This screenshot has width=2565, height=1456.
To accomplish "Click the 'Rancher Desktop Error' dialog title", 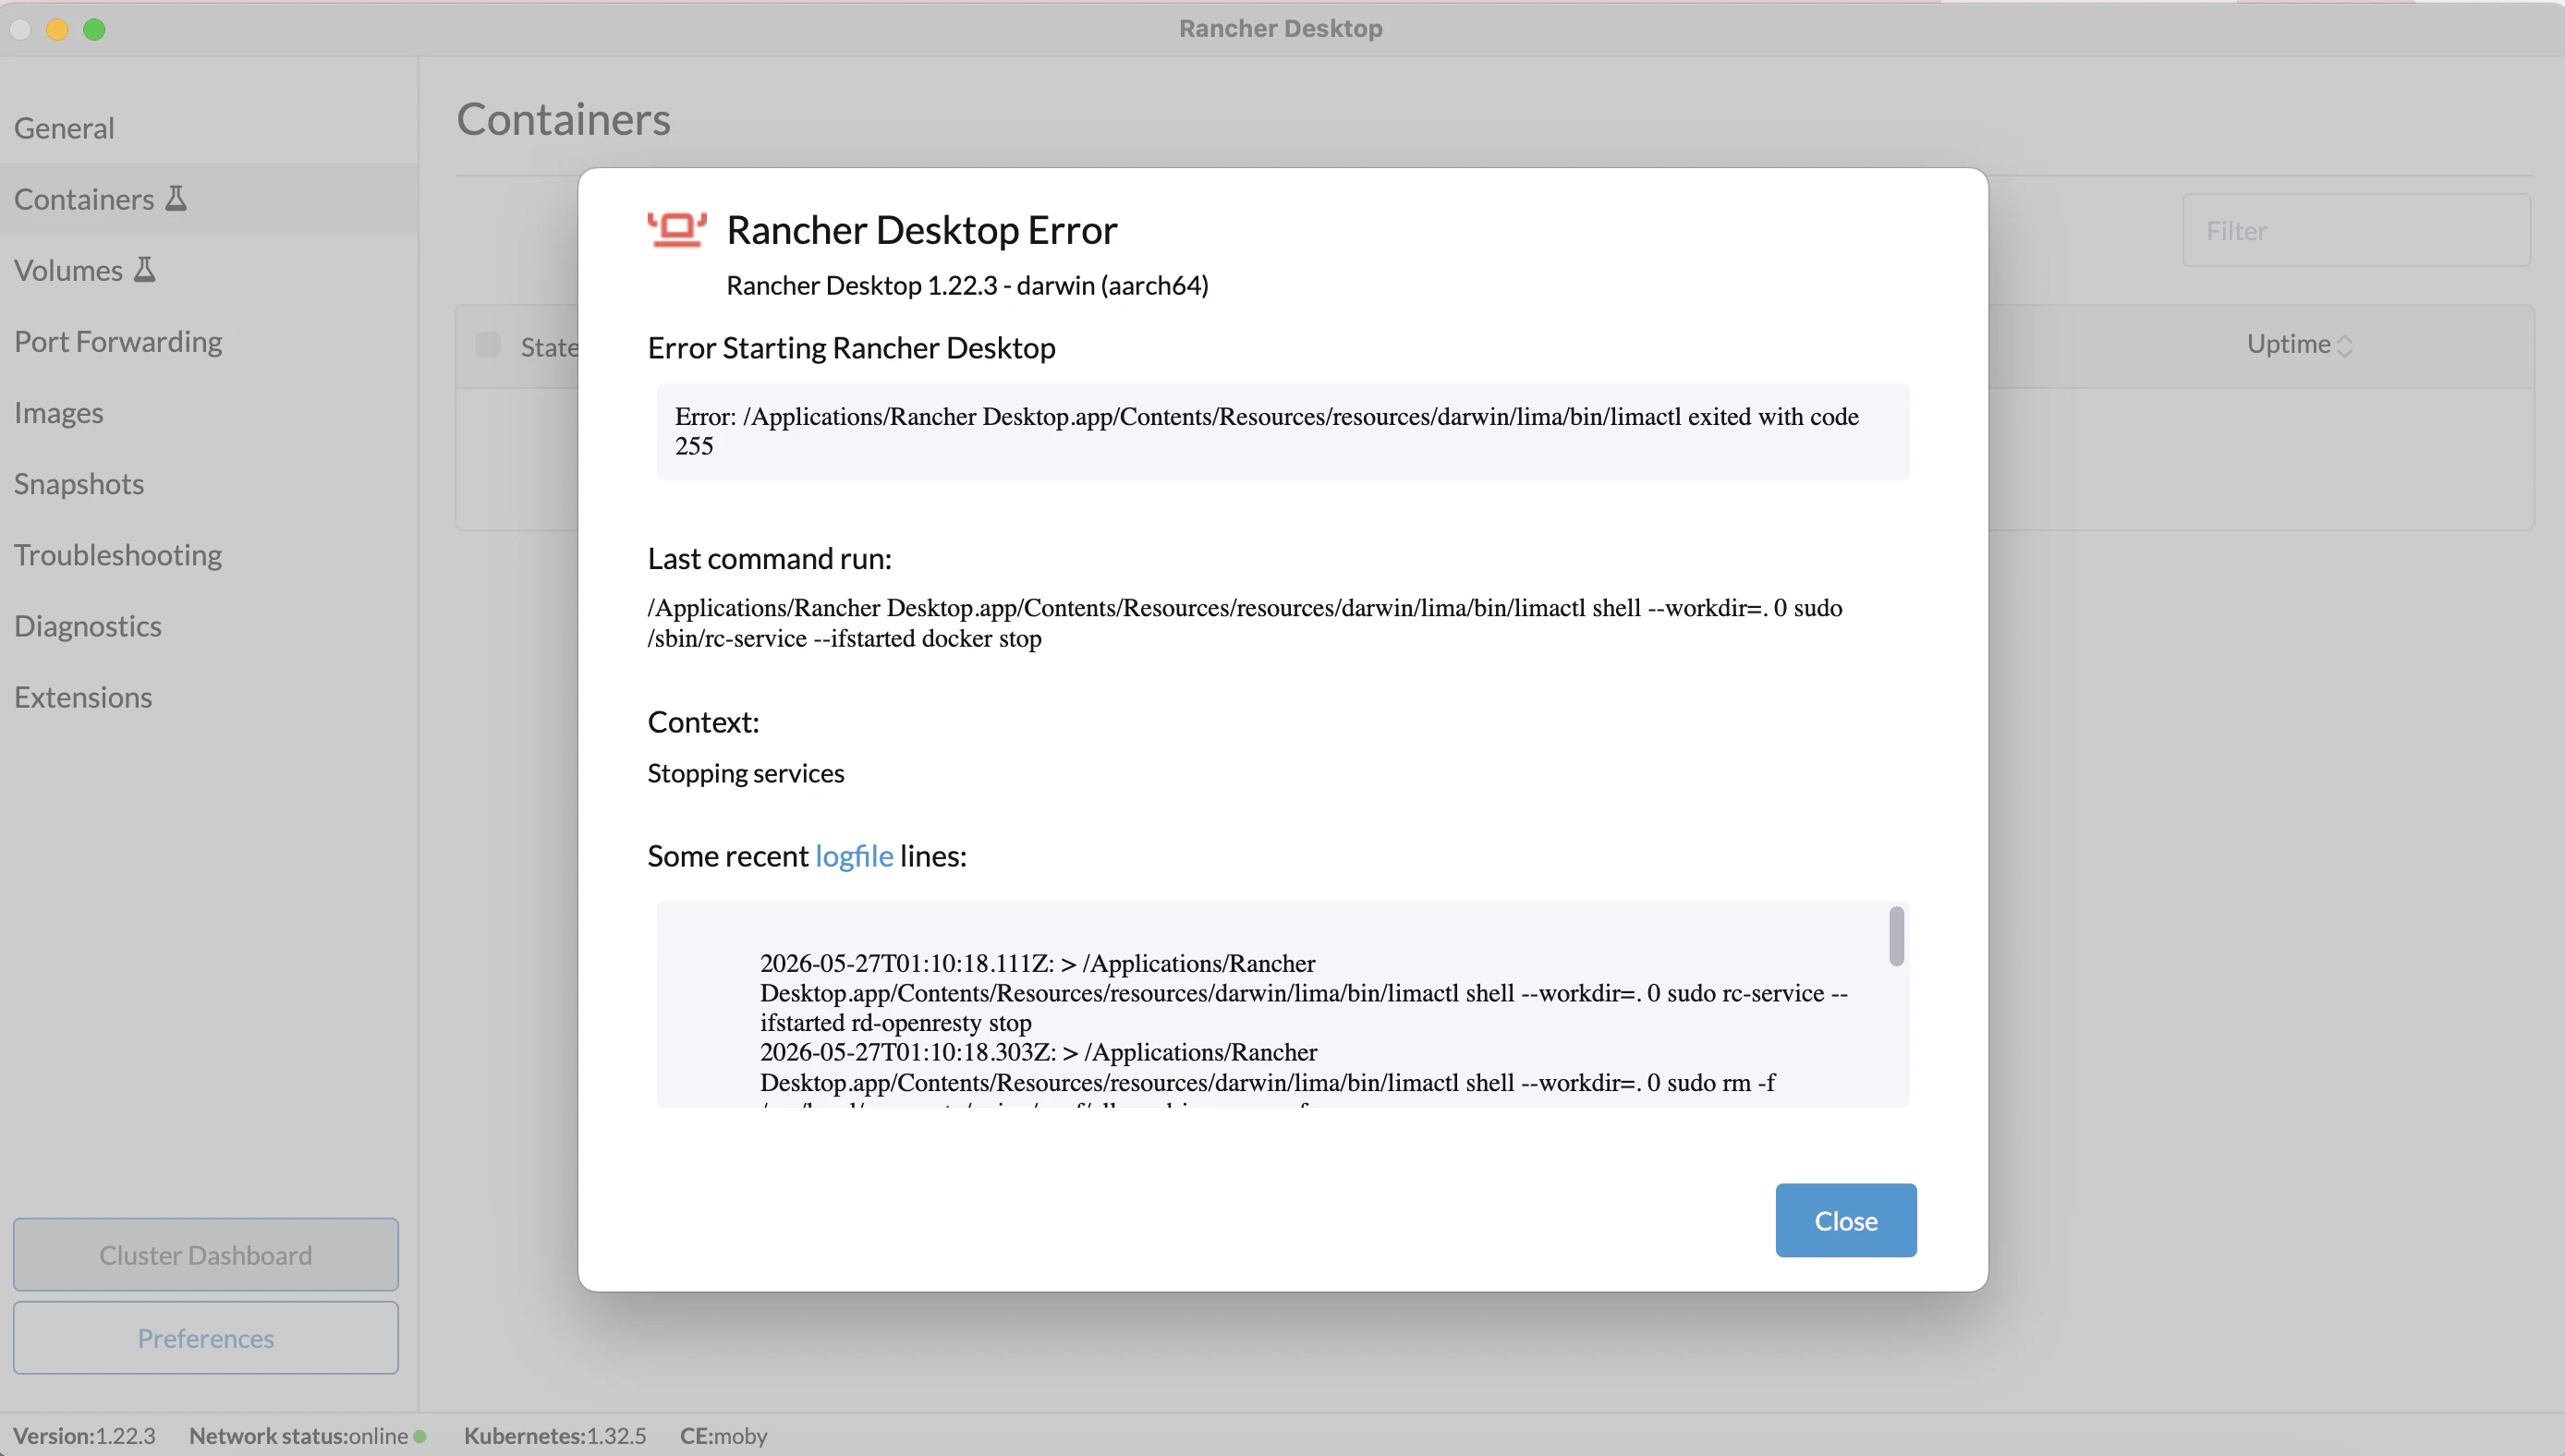I will coord(921,229).
